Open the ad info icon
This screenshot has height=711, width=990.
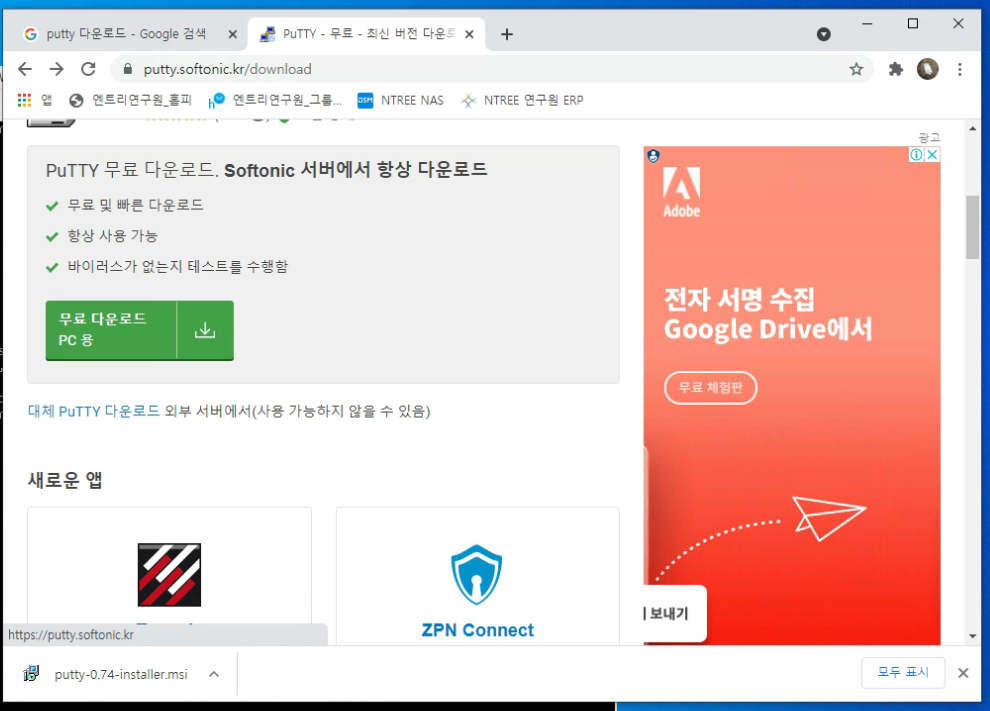(x=916, y=155)
